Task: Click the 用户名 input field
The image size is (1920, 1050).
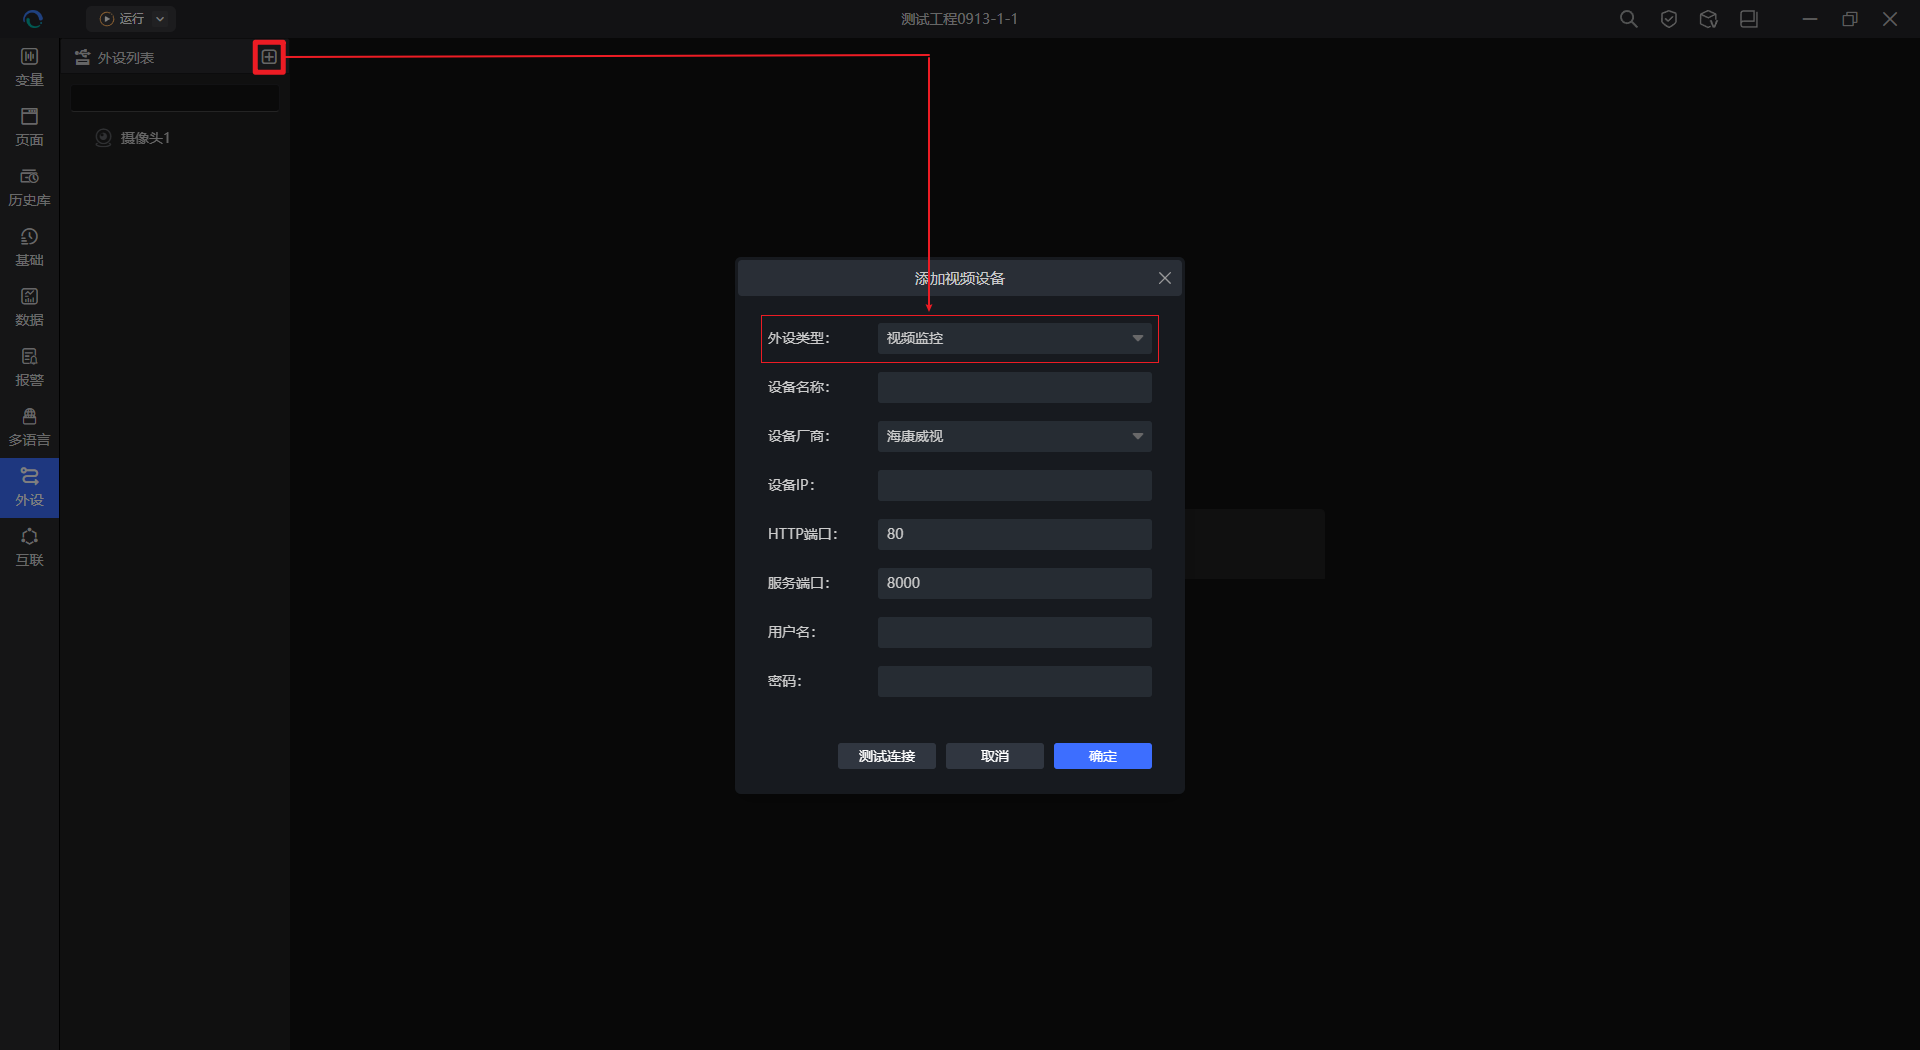Action: click(x=1014, y=632)
